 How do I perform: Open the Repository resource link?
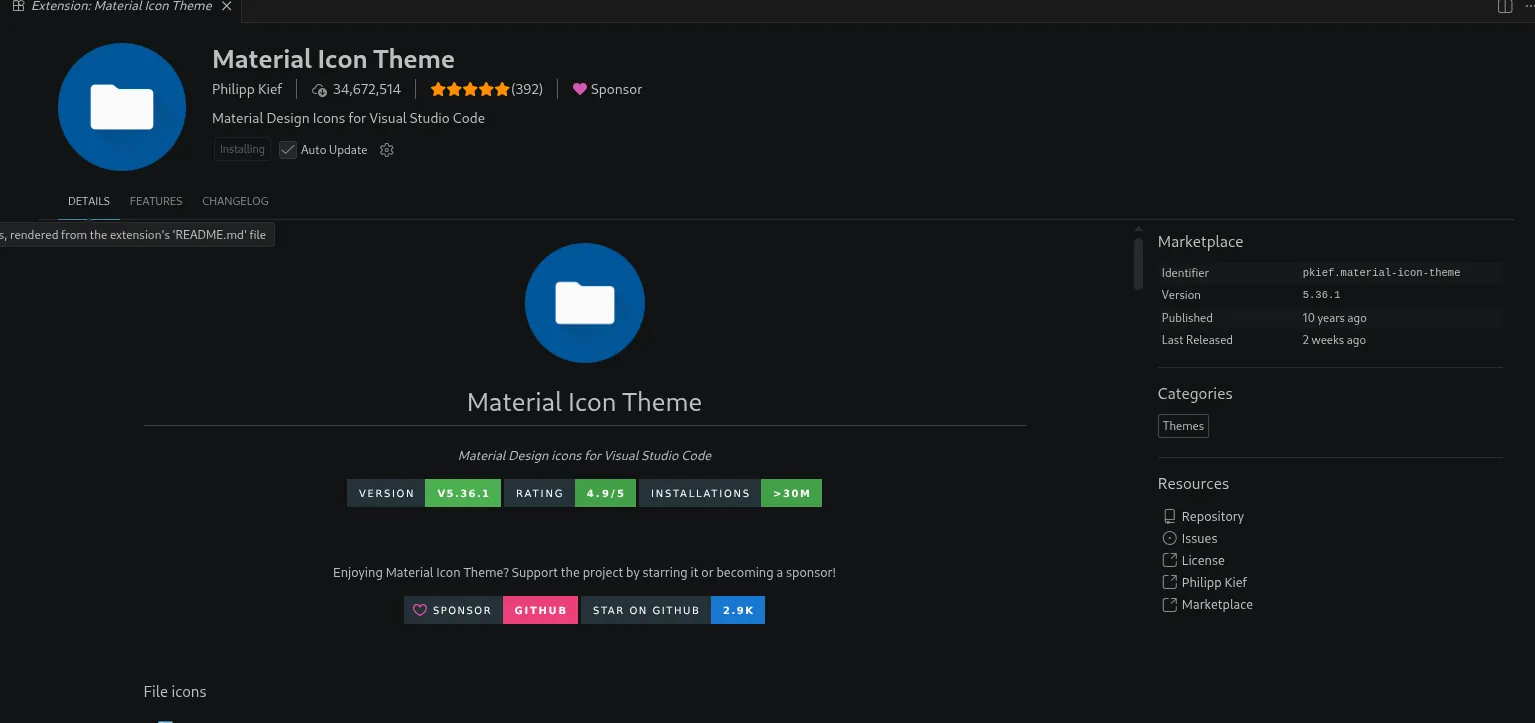click(x=1213, y=517)
